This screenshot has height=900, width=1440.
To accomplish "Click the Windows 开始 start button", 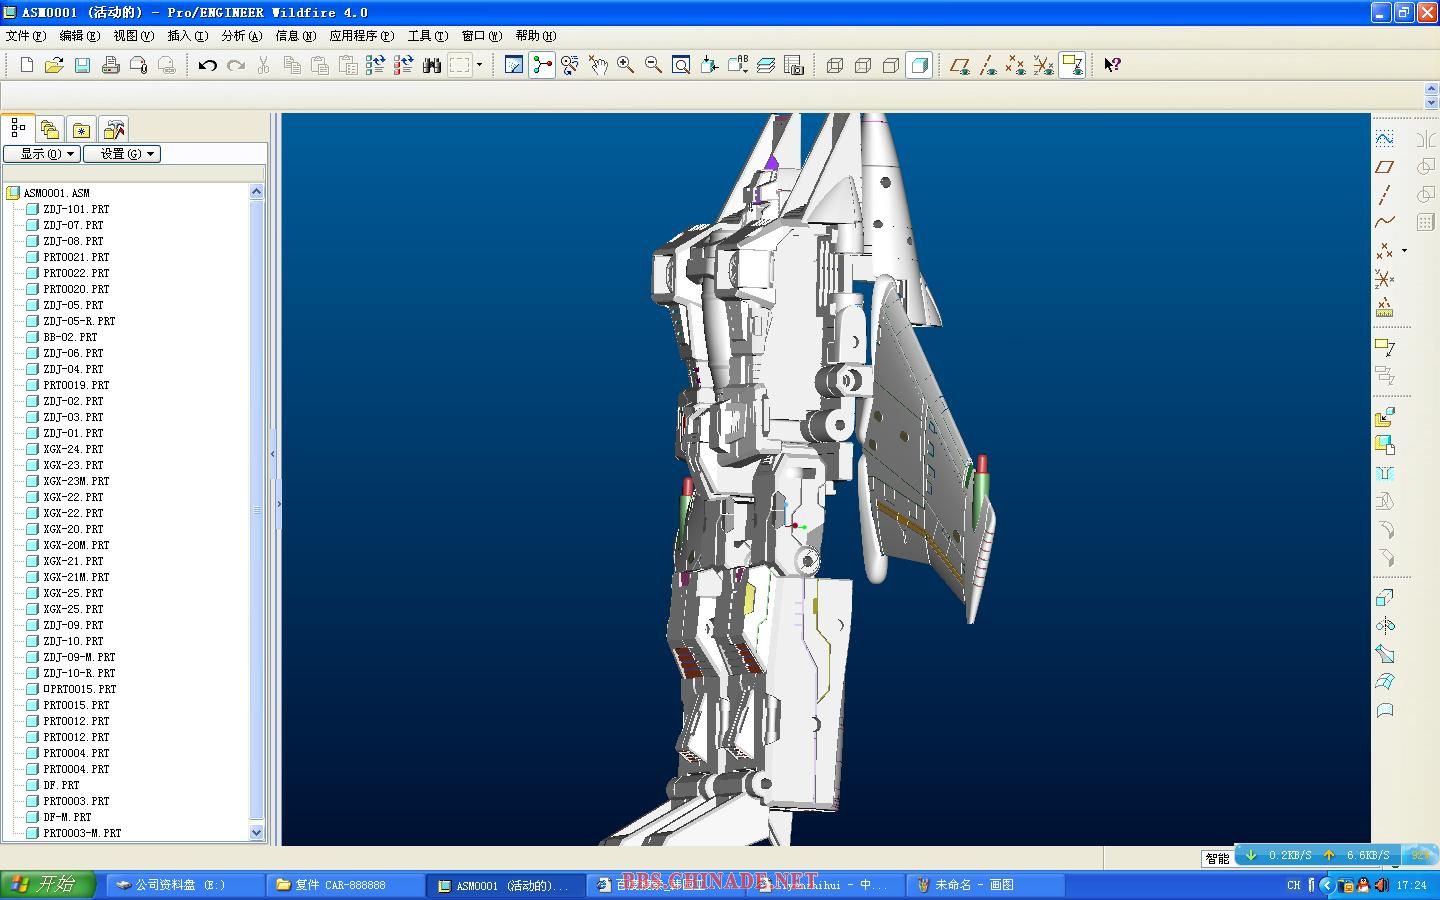I will tap(48, 885).
